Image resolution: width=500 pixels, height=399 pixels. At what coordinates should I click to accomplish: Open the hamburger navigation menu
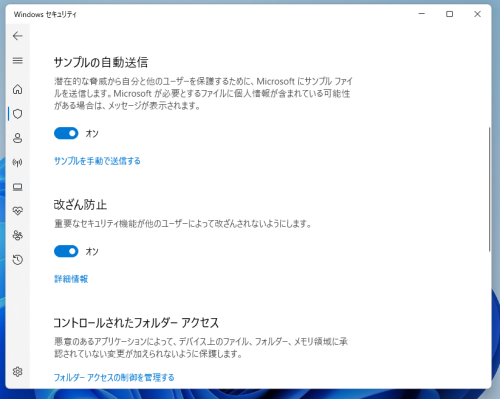click(18, 61)
